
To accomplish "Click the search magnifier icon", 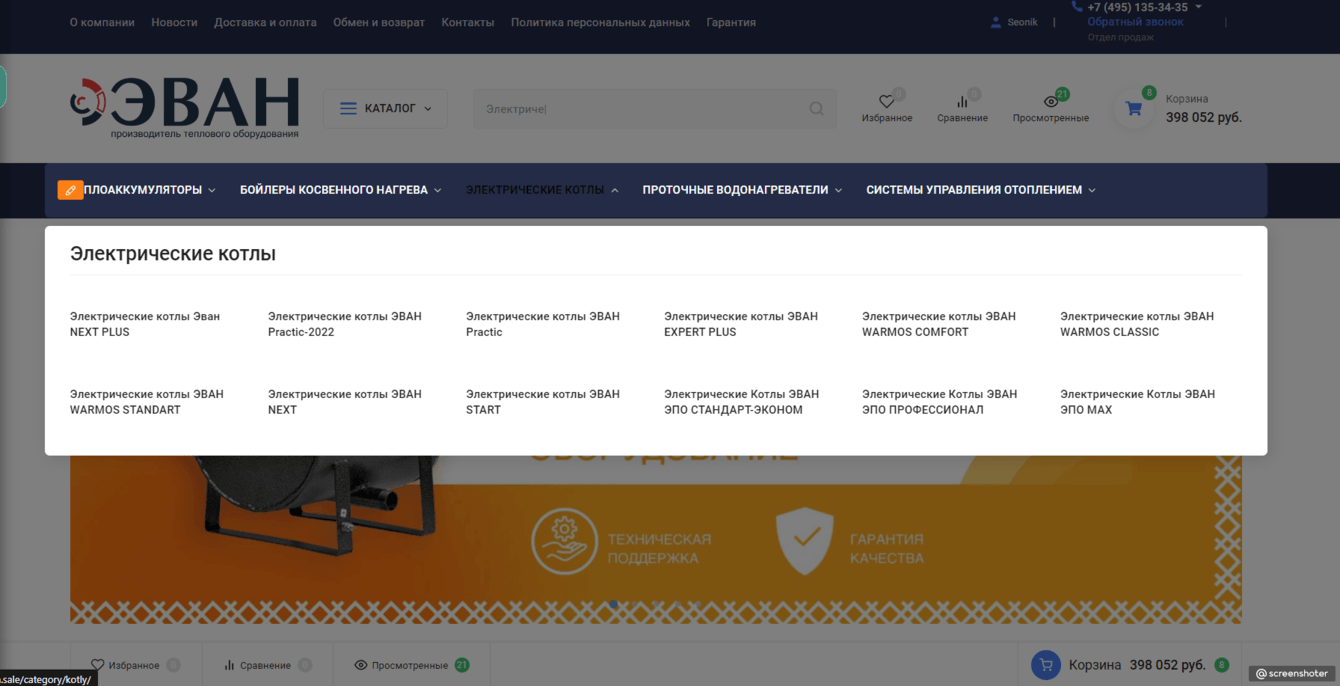I will 817,109.
